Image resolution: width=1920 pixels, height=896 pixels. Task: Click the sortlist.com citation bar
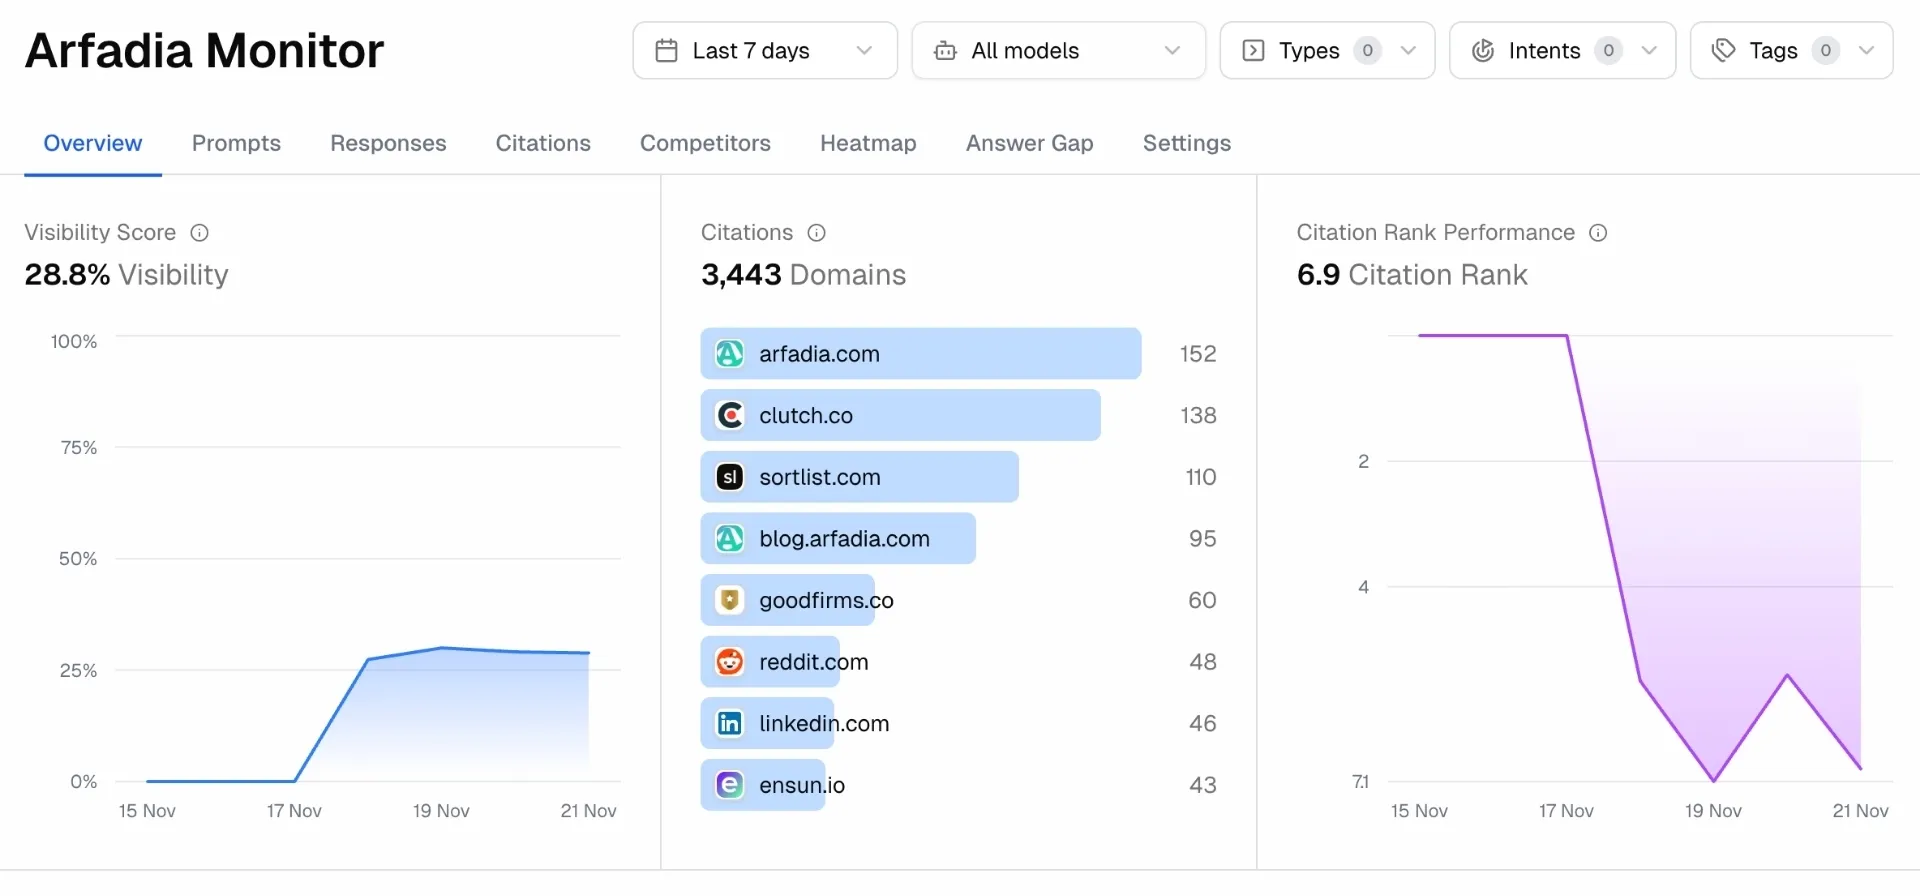click(x=860, y=477)
